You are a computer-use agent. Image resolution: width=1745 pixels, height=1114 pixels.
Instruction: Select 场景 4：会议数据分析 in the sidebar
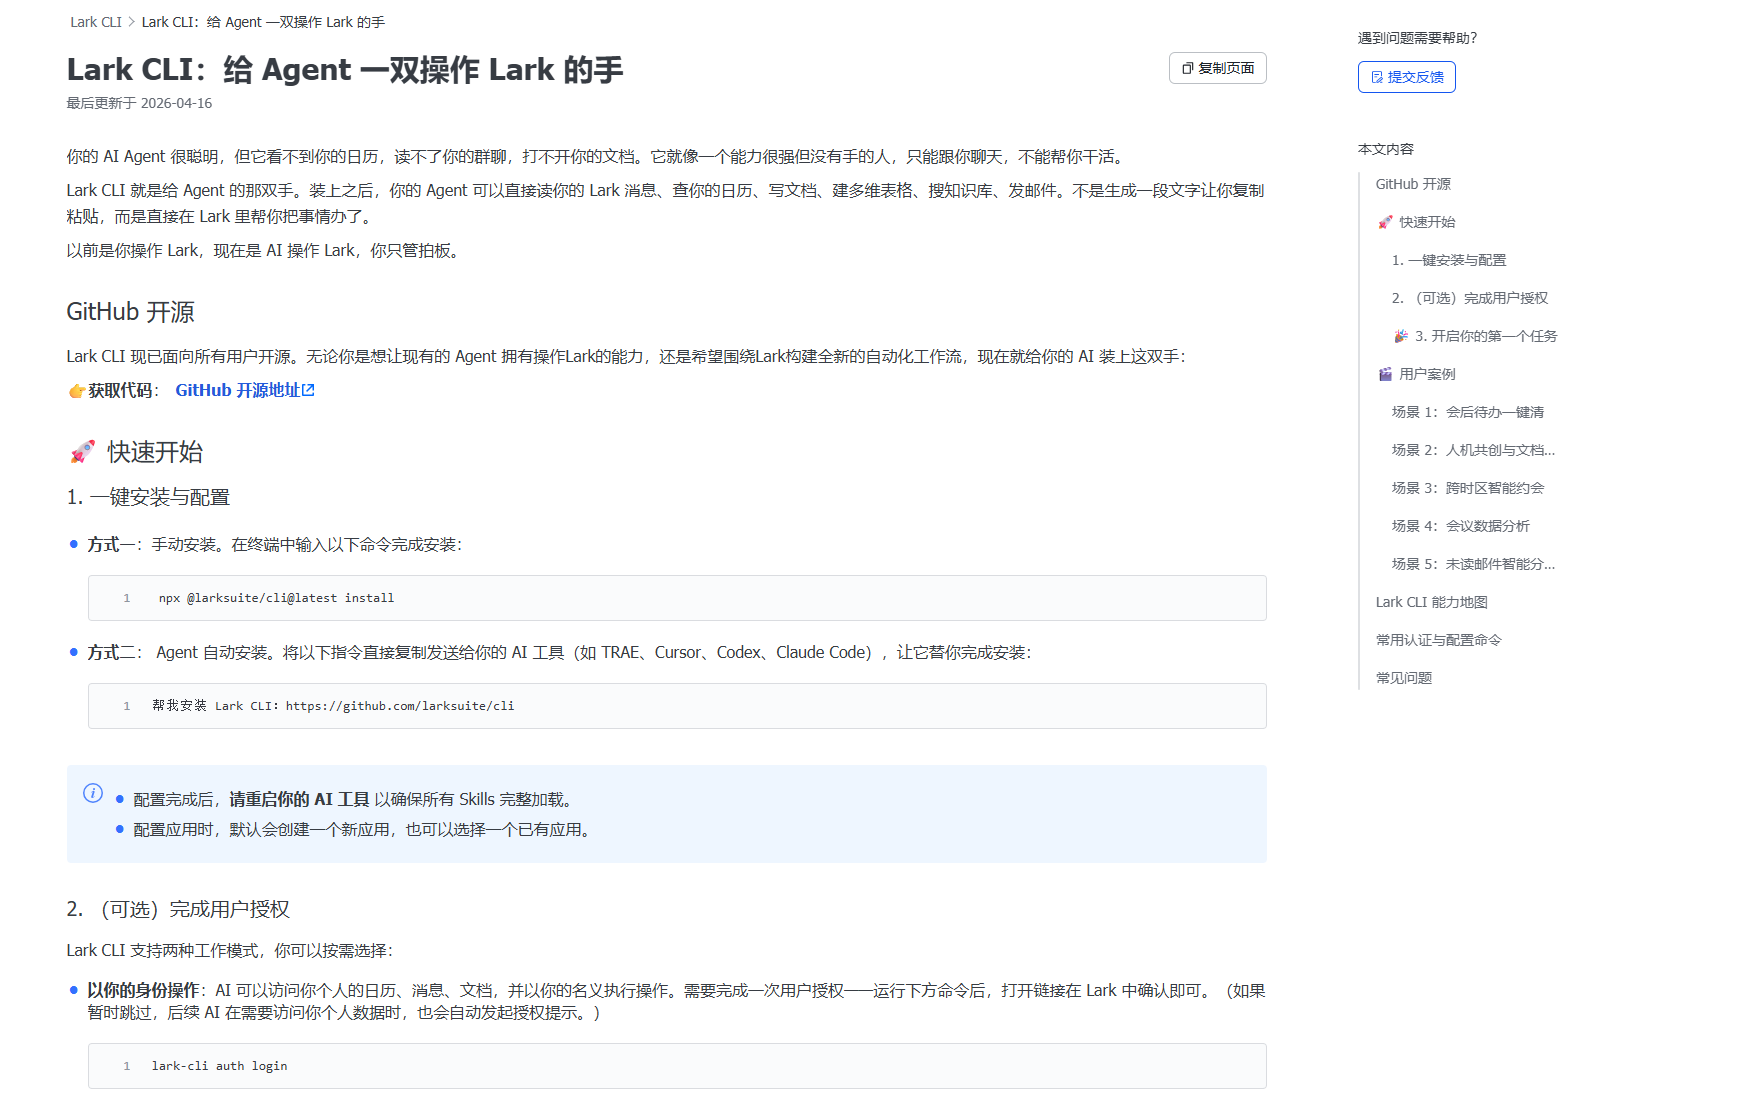1461,526
